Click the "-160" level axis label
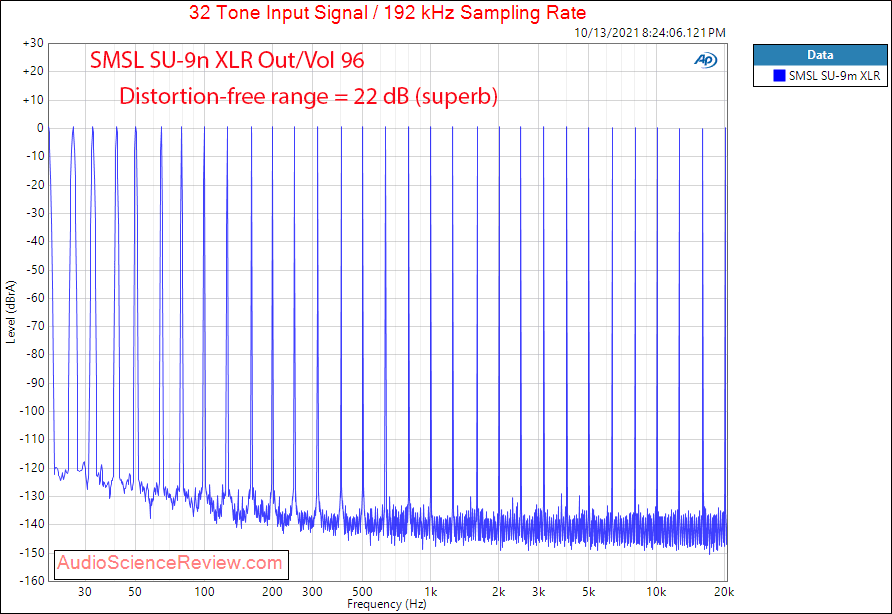Viewport: 892px width, 614px height. (32, 580)
